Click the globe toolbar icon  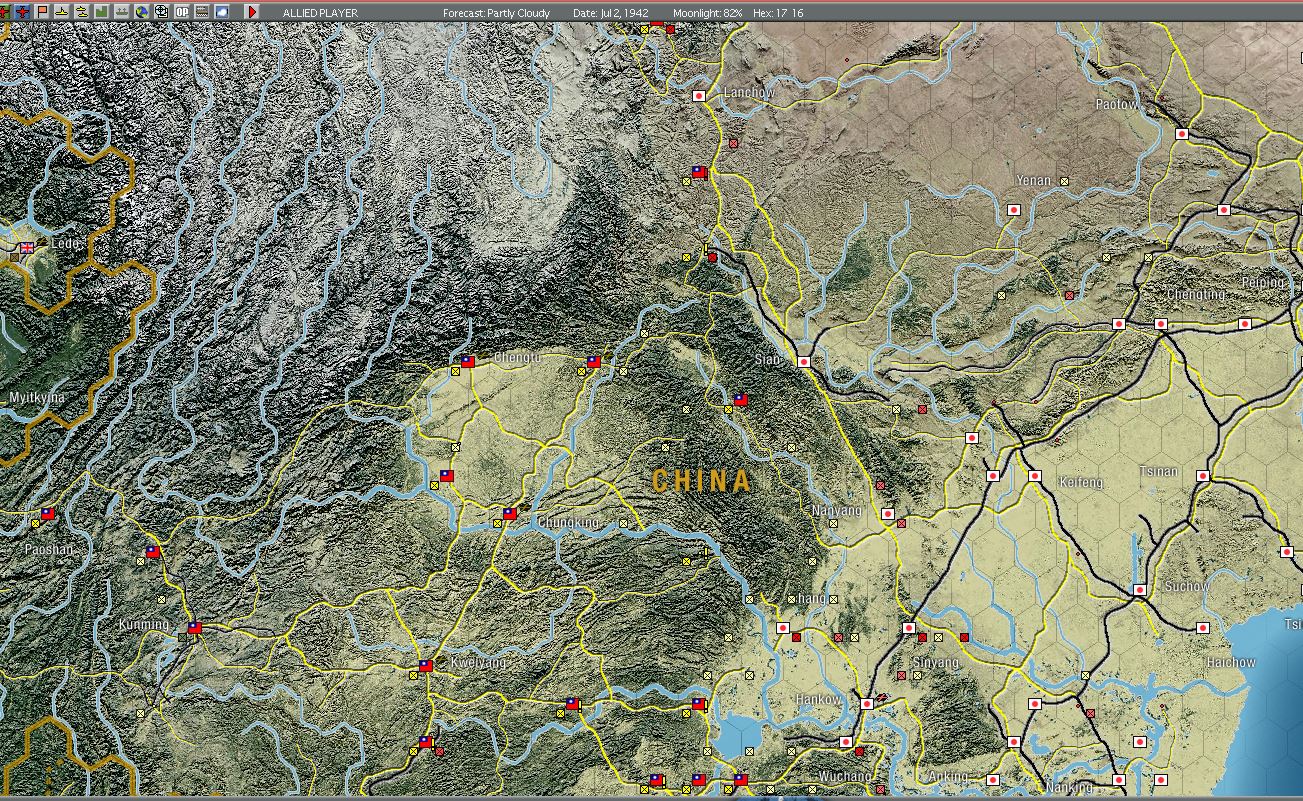tap(142, 12)
